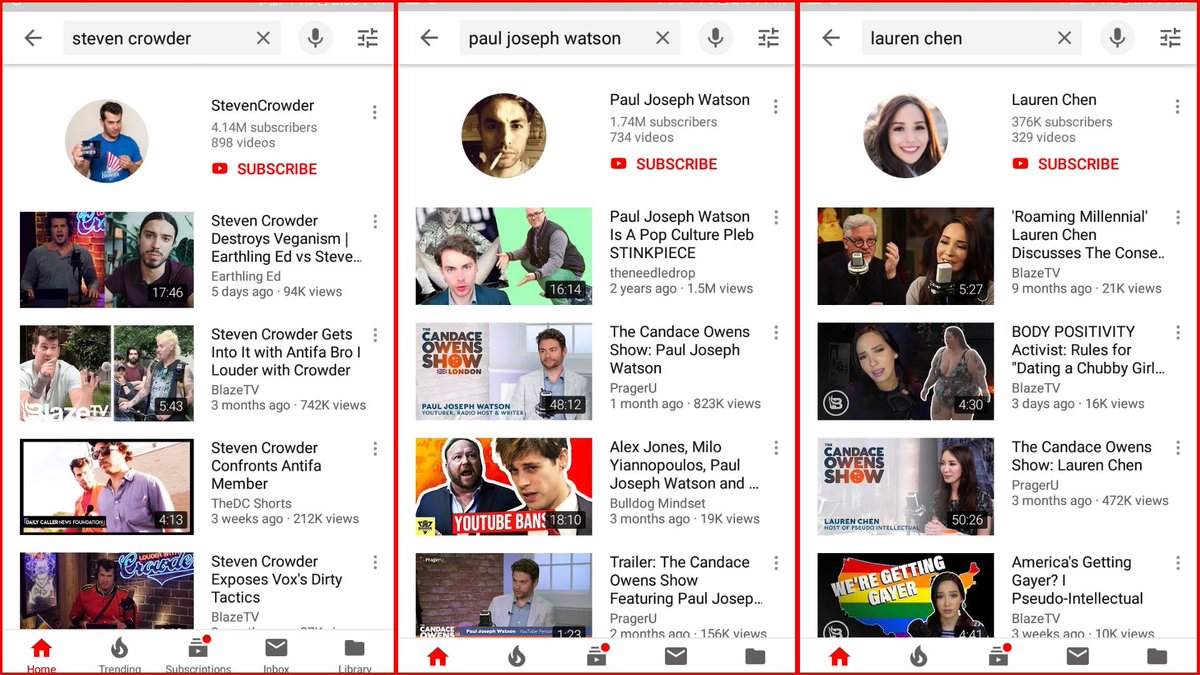Subscribe to the Lauren Chen channel
Screen dimensions: 1200x675
coord(1066,164)
